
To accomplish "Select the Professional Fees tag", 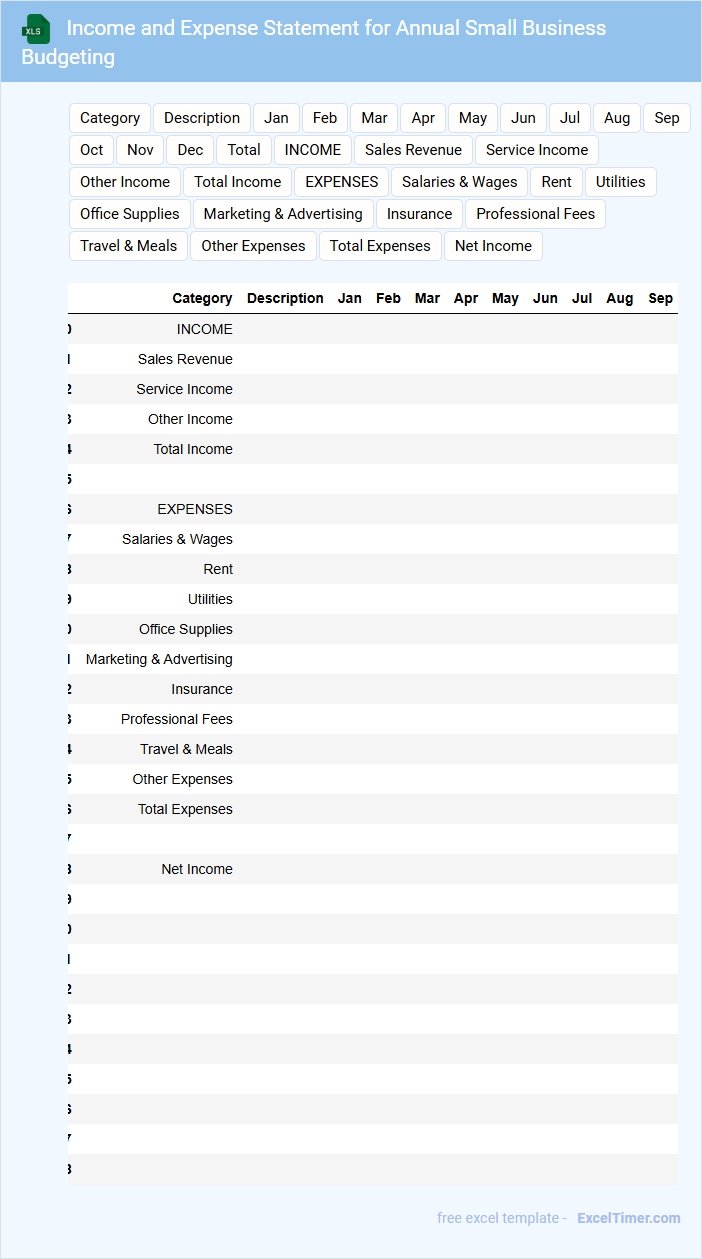I will [x=536, y=214].
